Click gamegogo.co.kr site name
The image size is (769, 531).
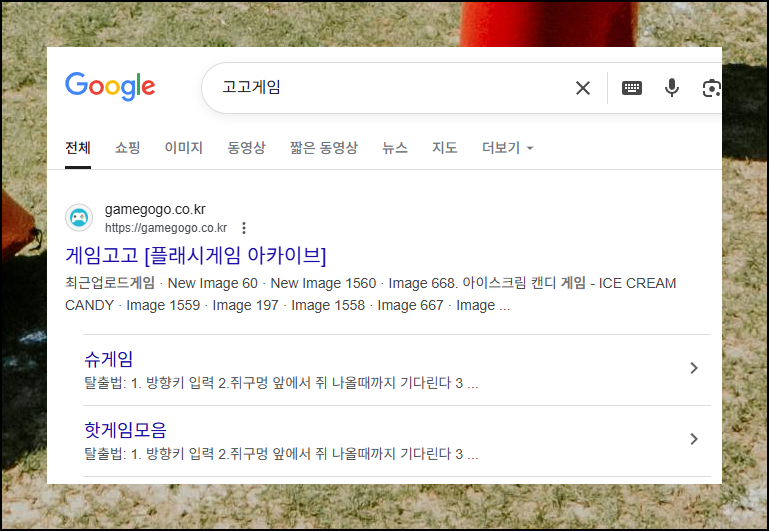(155, 209)
